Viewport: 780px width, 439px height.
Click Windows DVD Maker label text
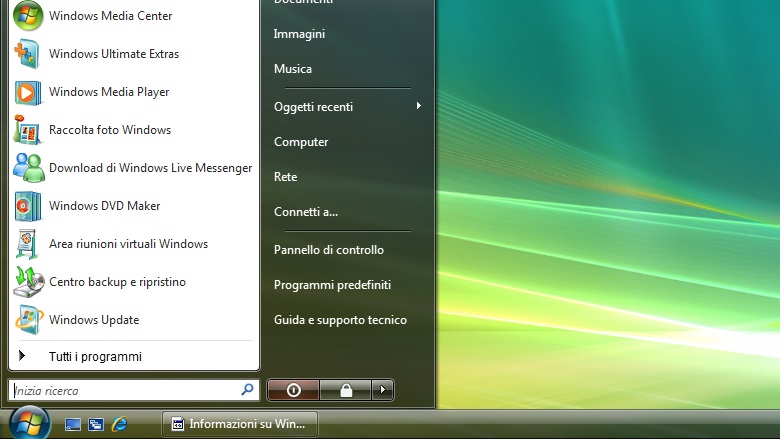[x=104, y=206]
